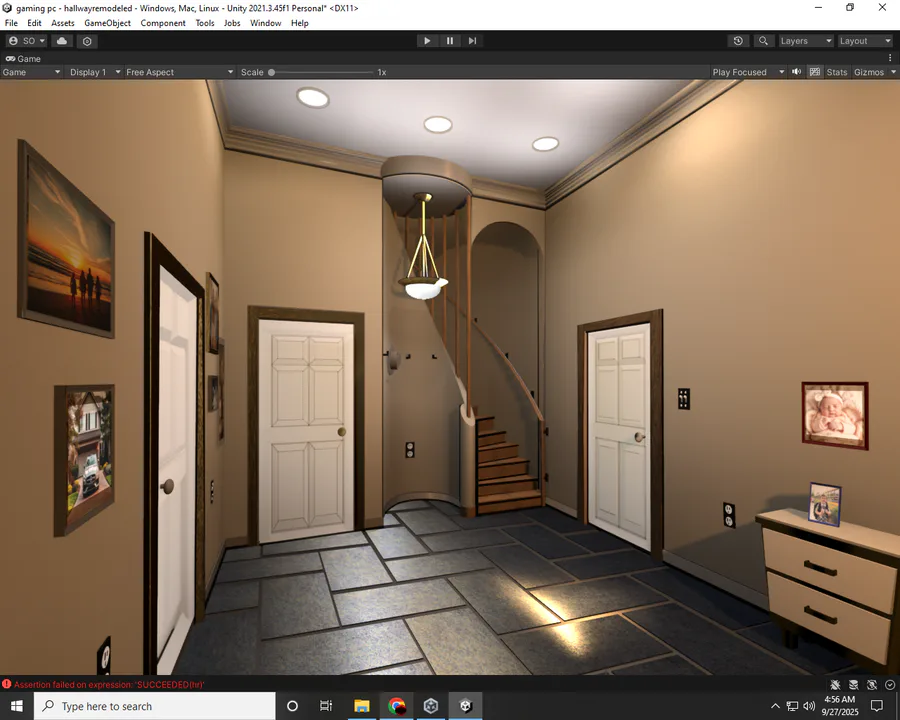
Task: Toggle the keyboard shortcuts icon in Game view
Action: pos(814,72)
